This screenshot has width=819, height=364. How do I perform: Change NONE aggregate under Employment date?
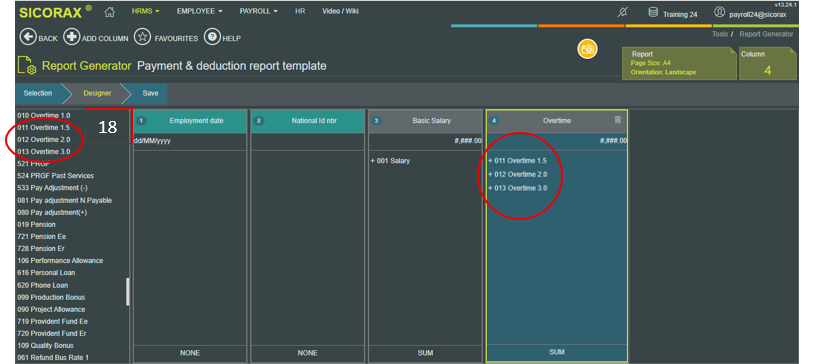click(x=190, y=354)
